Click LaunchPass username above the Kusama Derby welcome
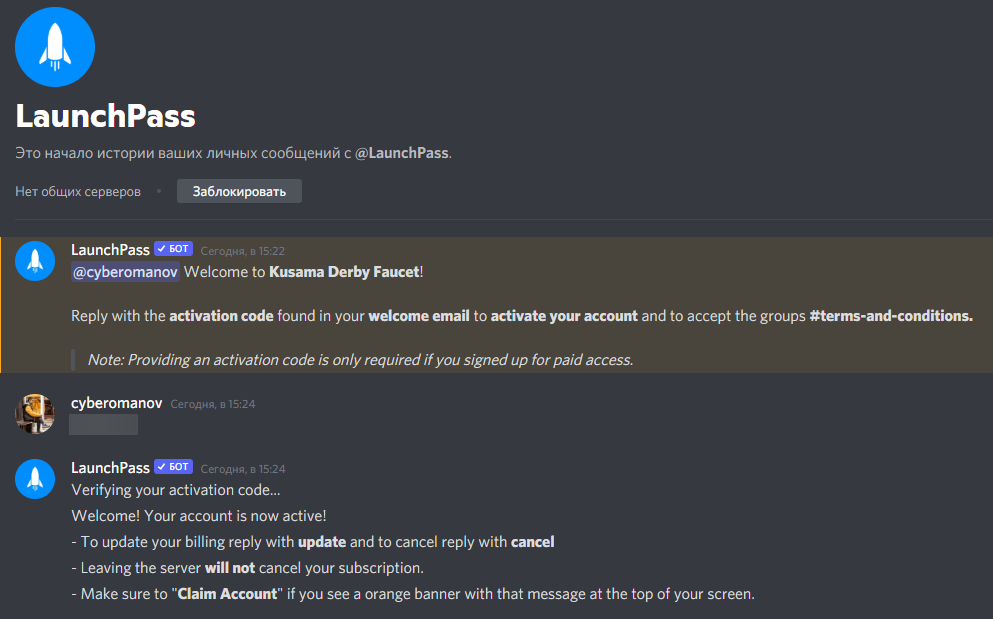Image resolution: width=993 pixels, height=619 pixels. 110,250
